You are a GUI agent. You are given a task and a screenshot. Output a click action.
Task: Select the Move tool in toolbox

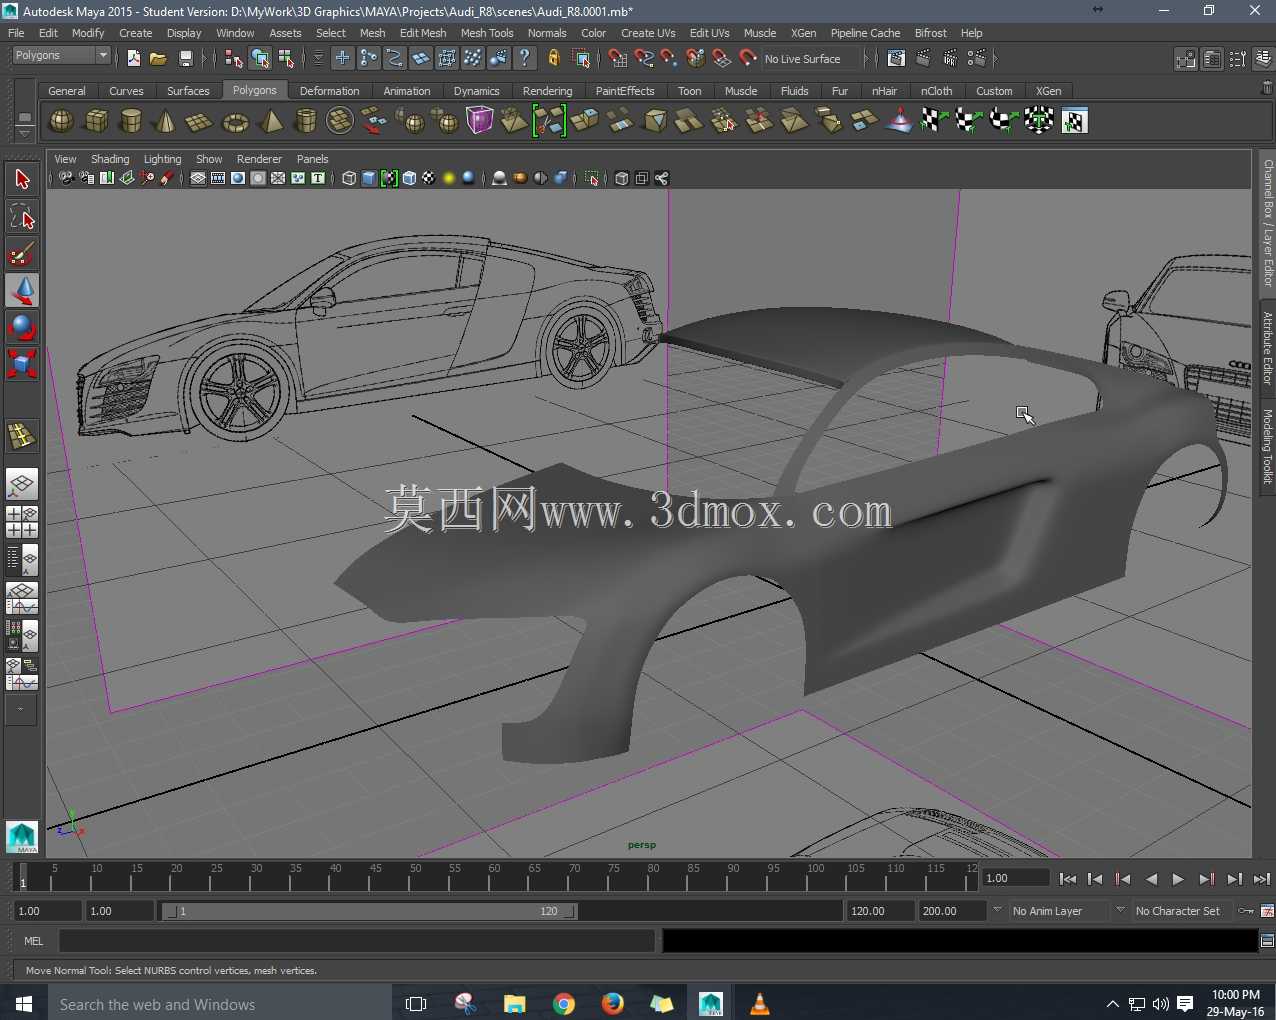coord(22,290)
